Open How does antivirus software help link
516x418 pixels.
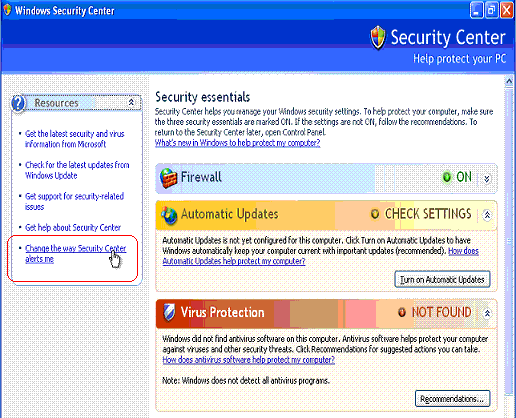248,360
